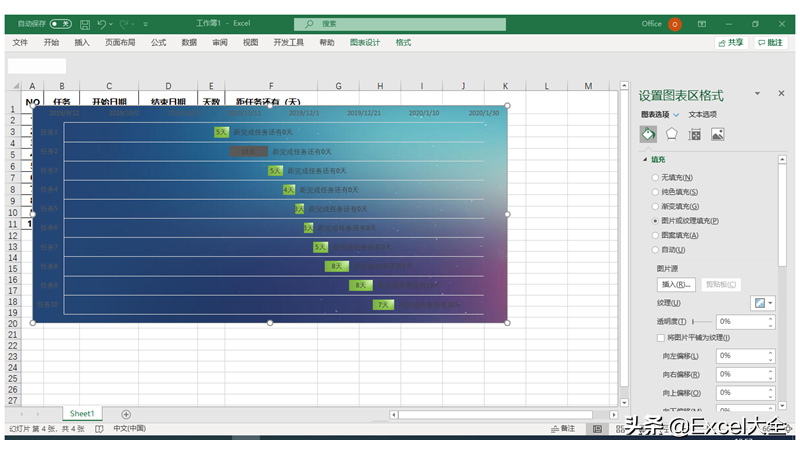The image size is (800, 450).
Task: Collapse the 填充 section triangle
Action: coord(645,160)
